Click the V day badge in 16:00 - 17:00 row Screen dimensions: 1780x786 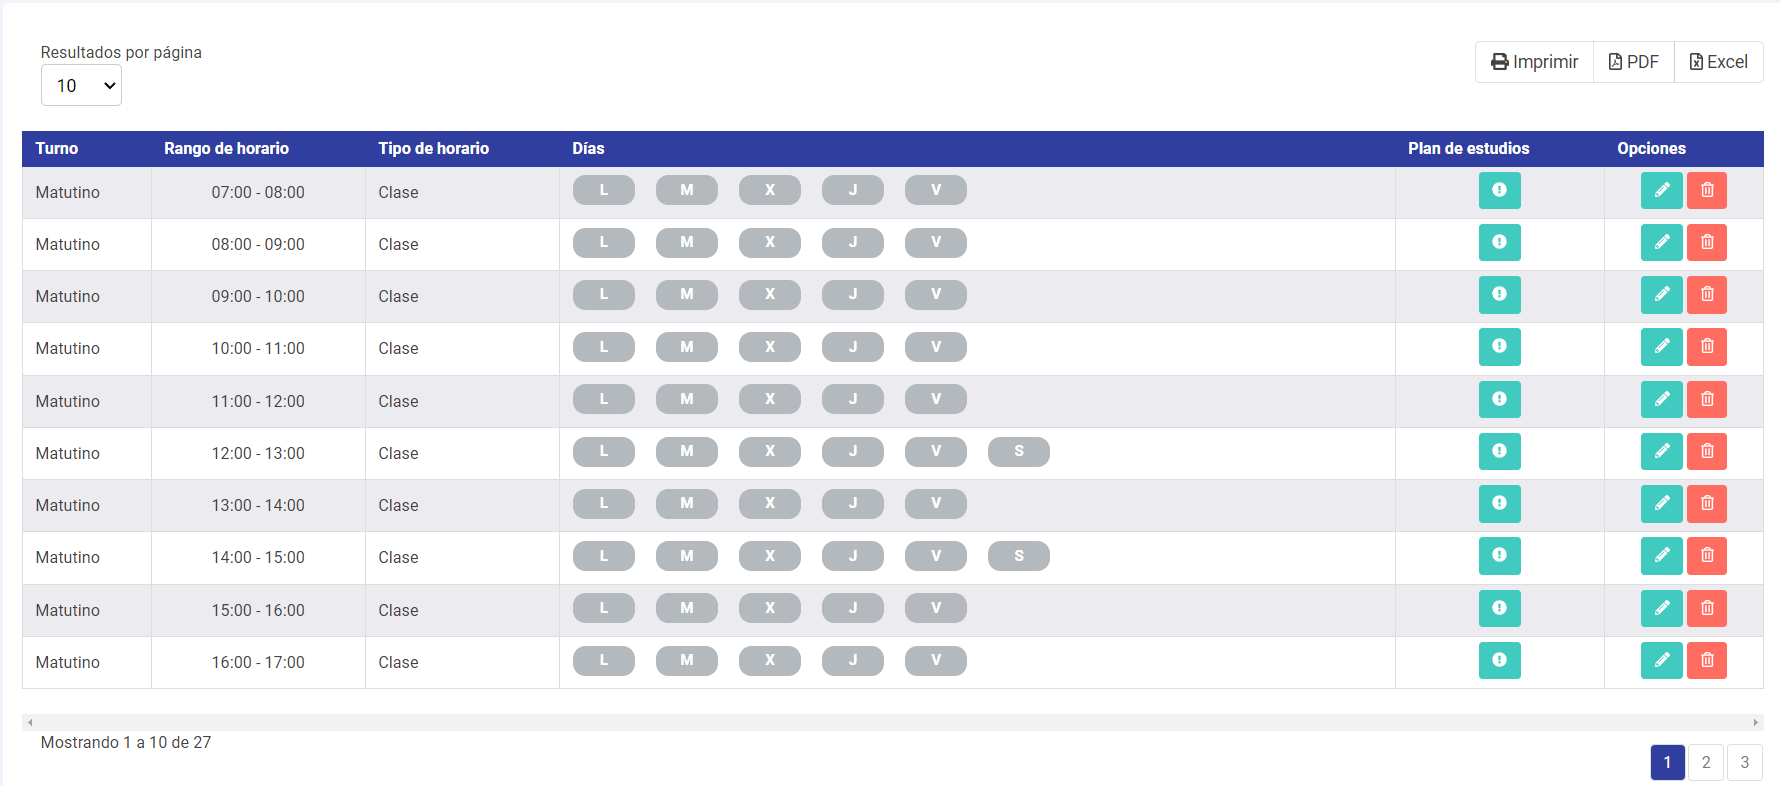pyautogui.click(x=936, y=660)
